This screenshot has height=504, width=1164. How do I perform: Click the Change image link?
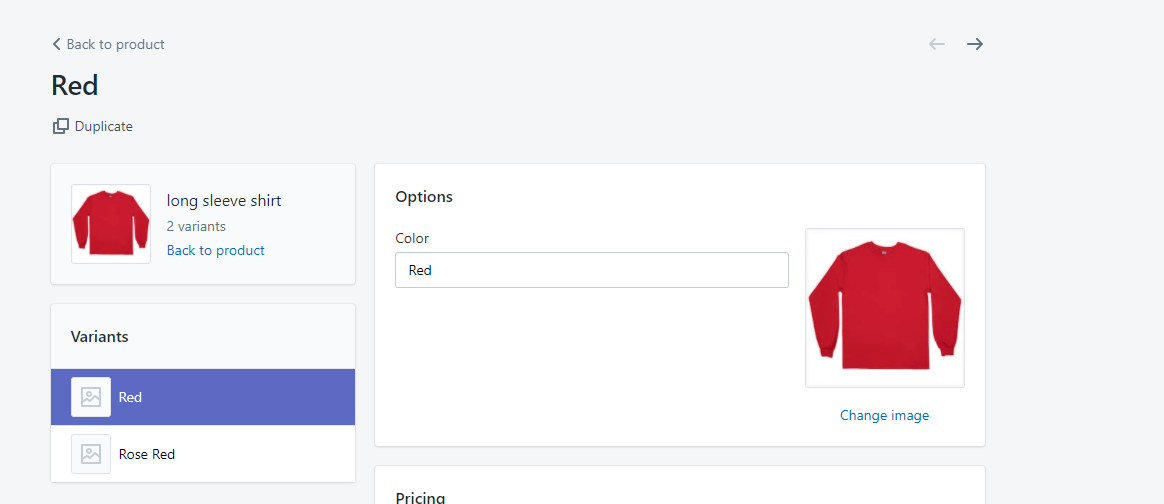point(884,415)
